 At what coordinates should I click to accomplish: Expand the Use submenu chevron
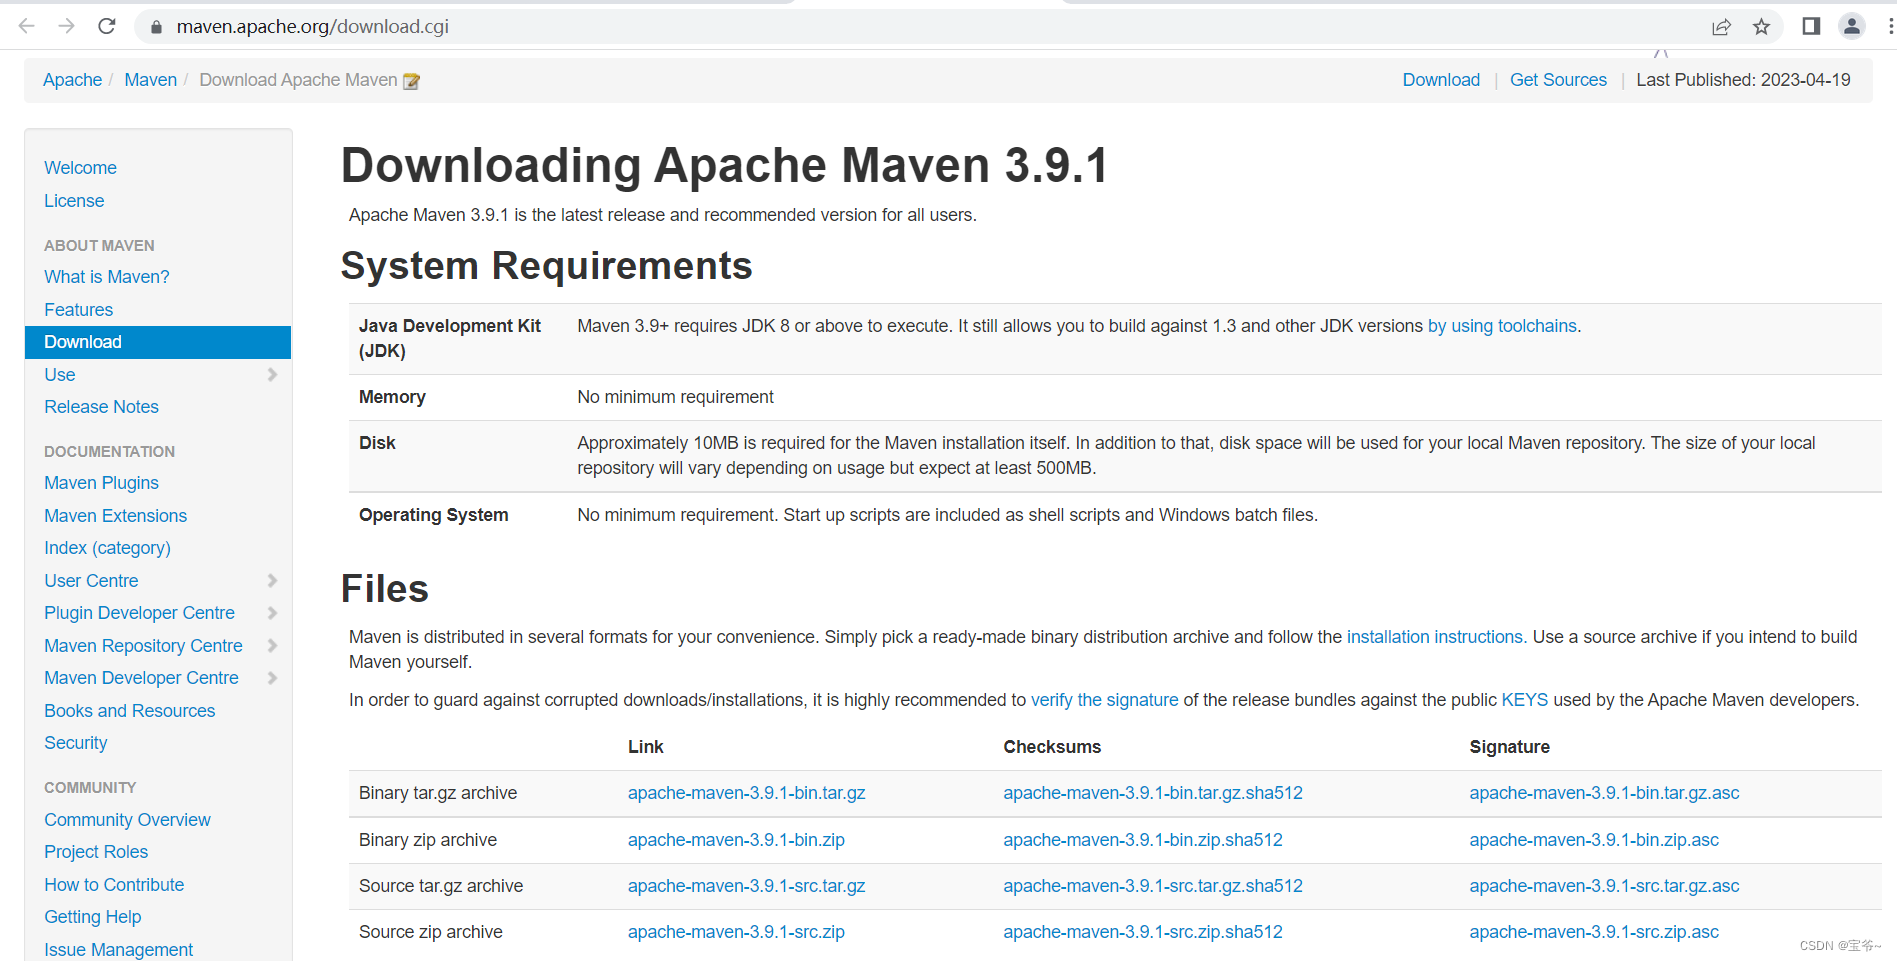click(x=272, y=374)
